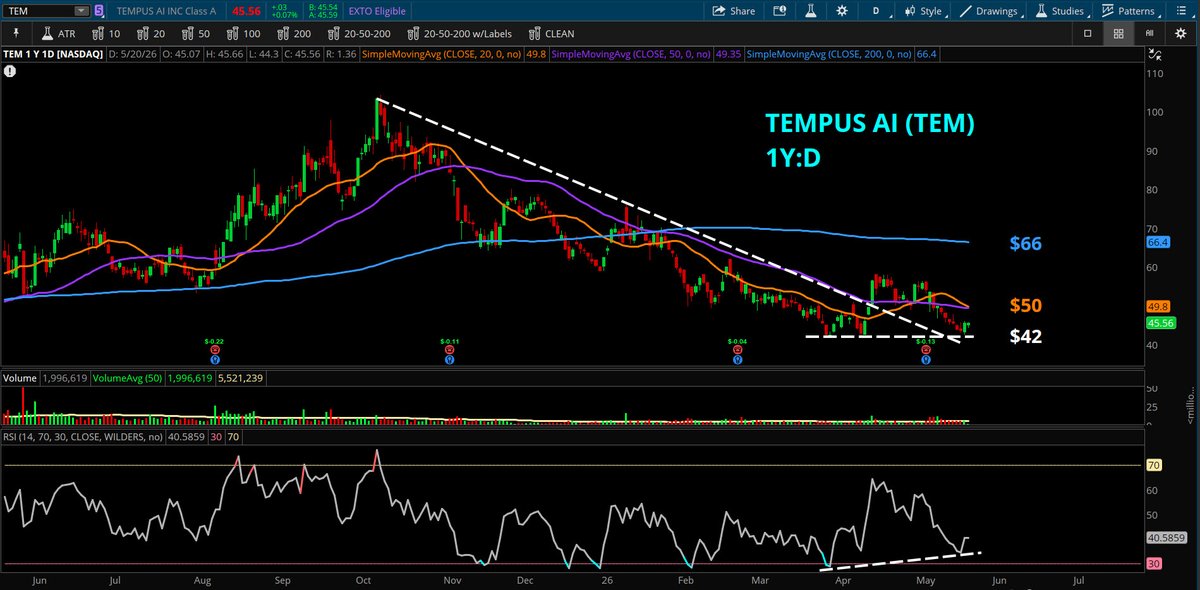Screen dimensions: 1200x590
Task: Click the February $-0.04 earnings marker
Action: (736, 351)
